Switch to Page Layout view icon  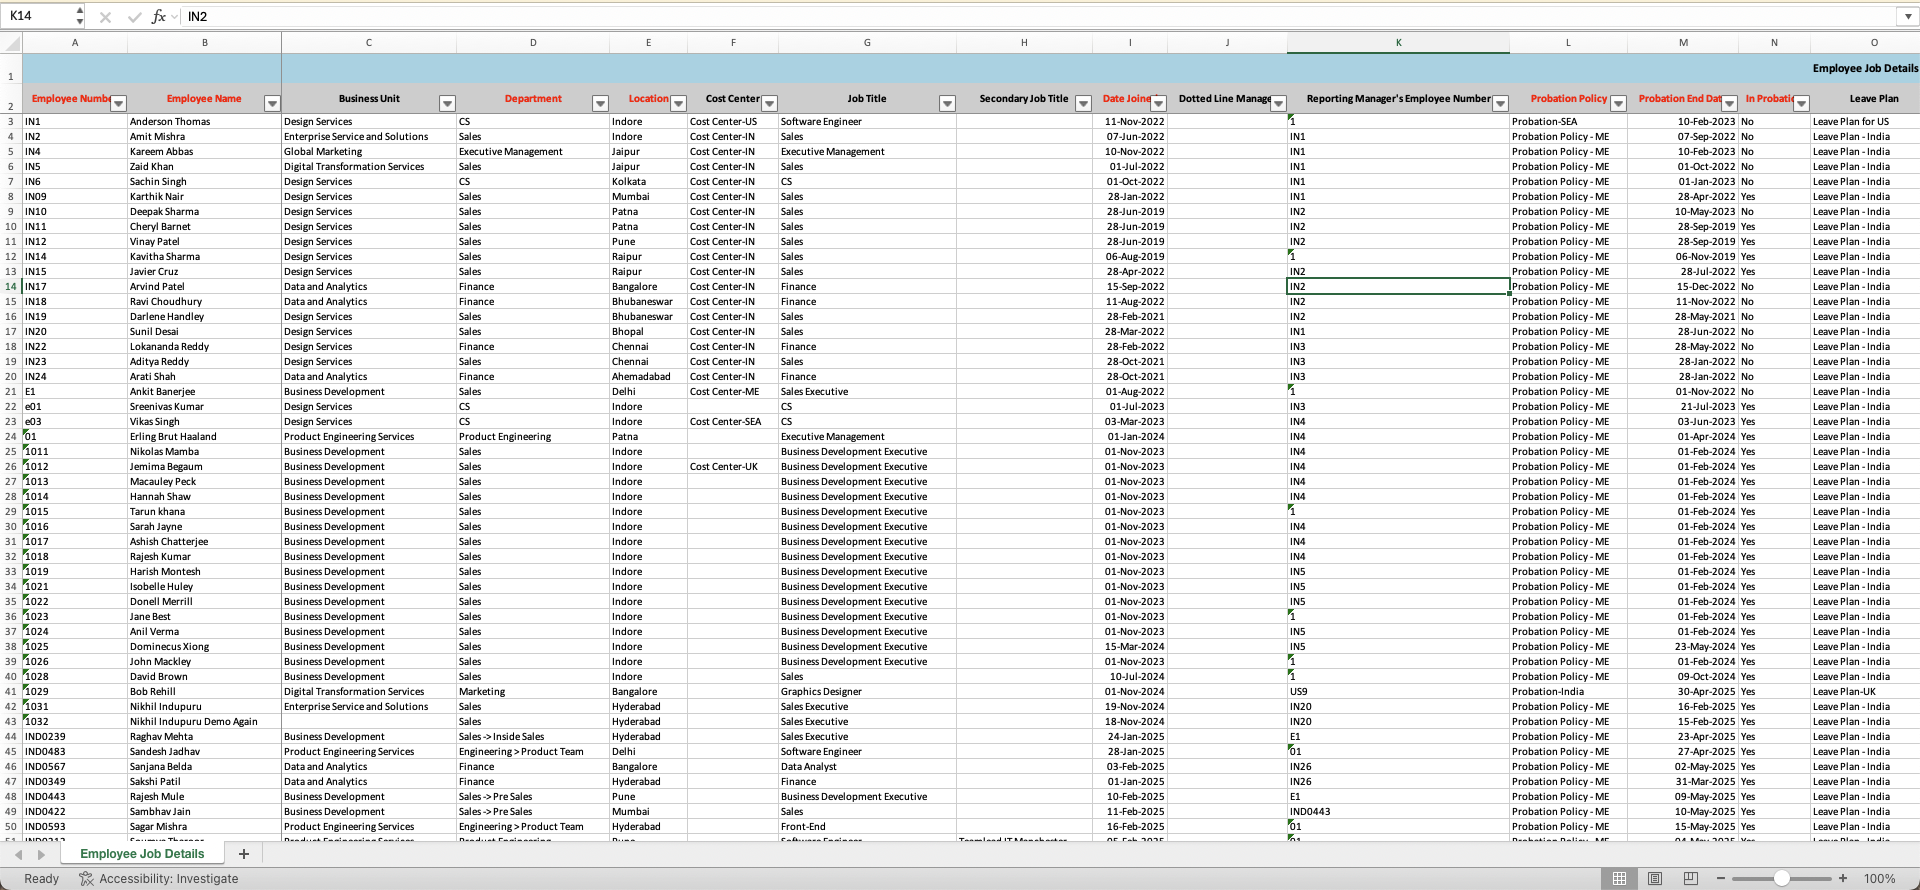tap(1655, 879)
